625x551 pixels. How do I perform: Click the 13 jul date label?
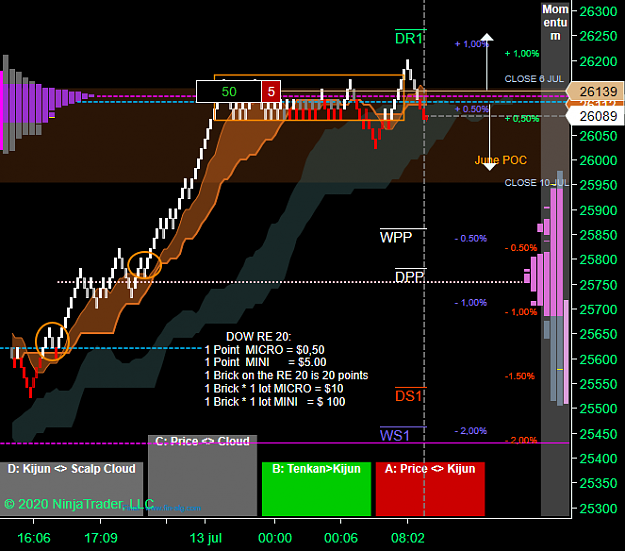[206, 538]
